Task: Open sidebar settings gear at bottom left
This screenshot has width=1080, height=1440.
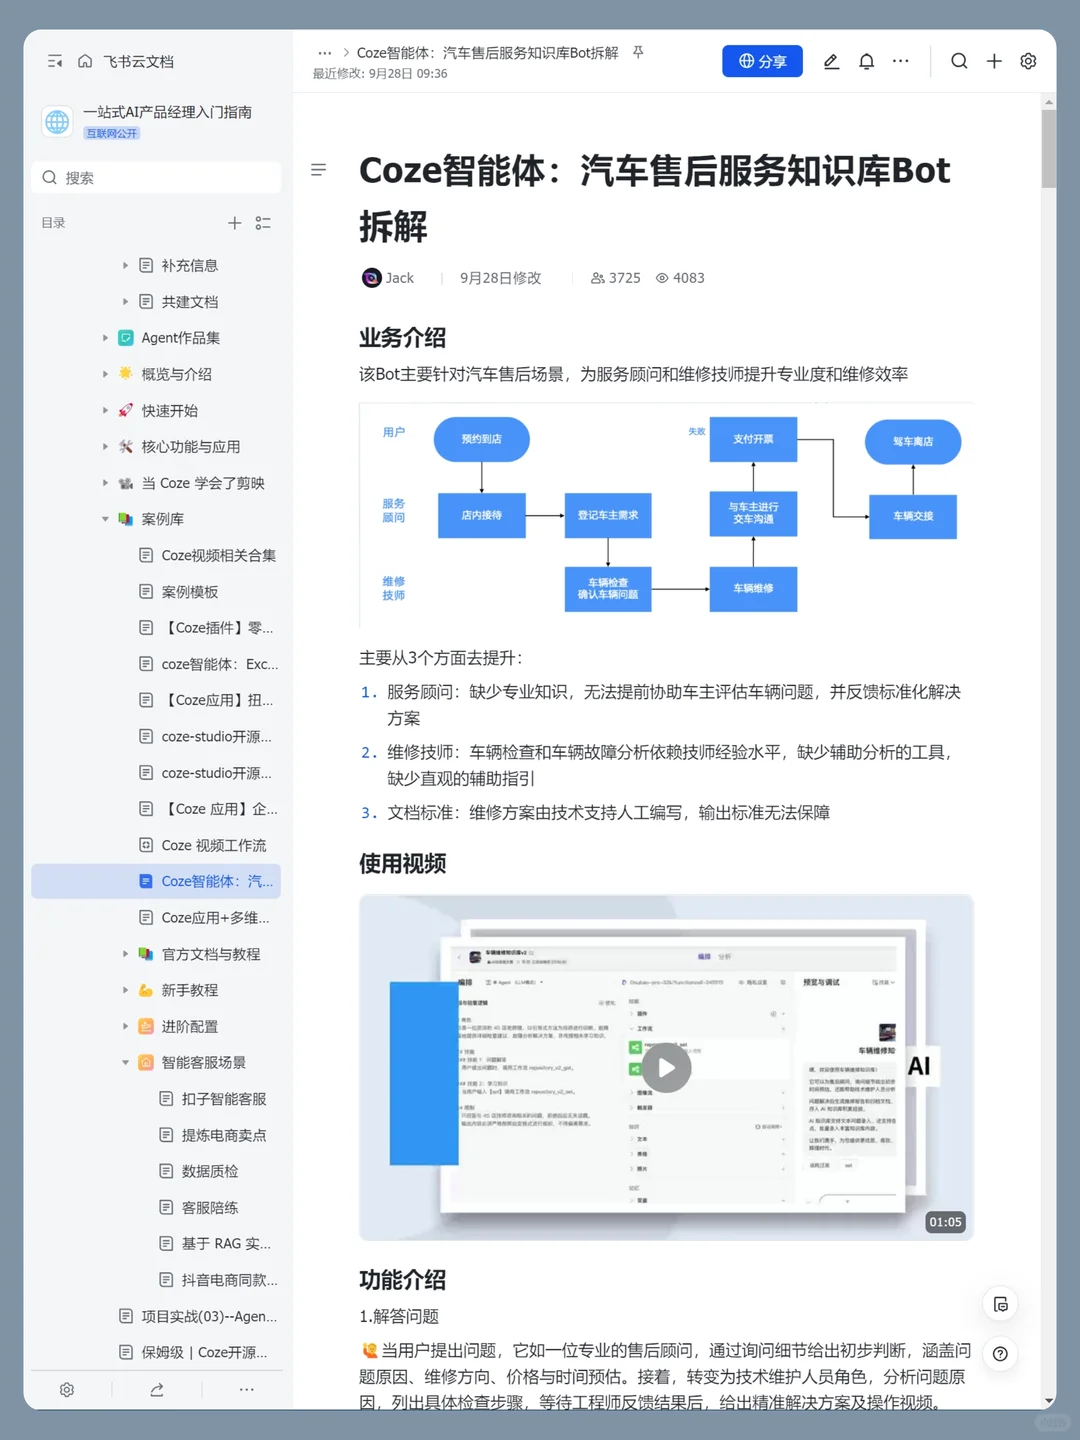Action: 67,1390
